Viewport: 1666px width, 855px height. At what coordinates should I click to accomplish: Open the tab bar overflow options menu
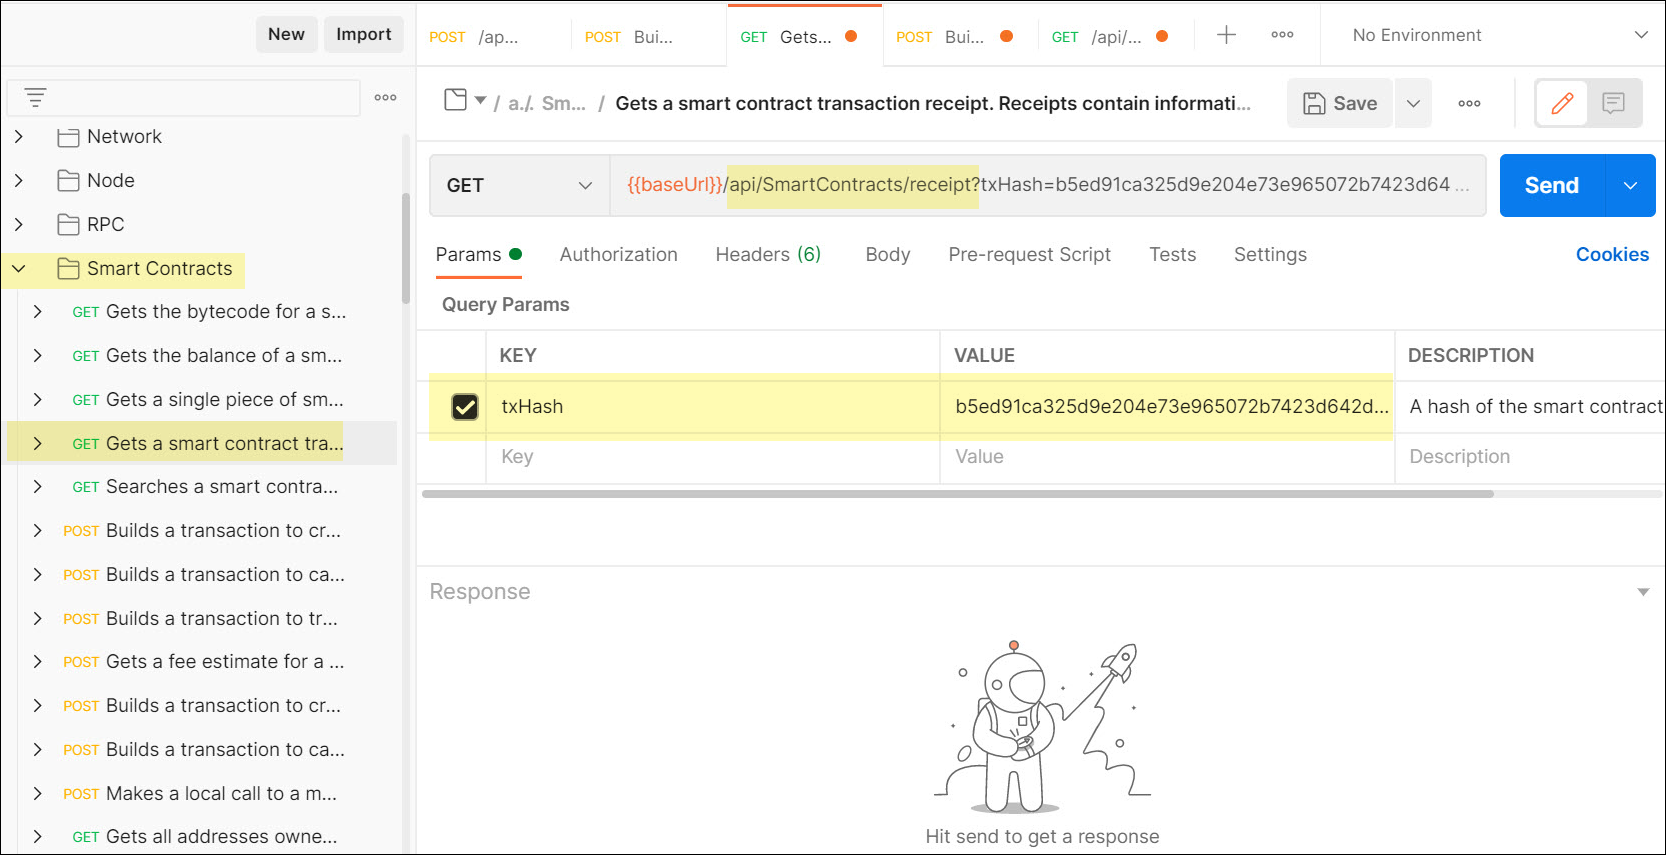point(1282,35)
